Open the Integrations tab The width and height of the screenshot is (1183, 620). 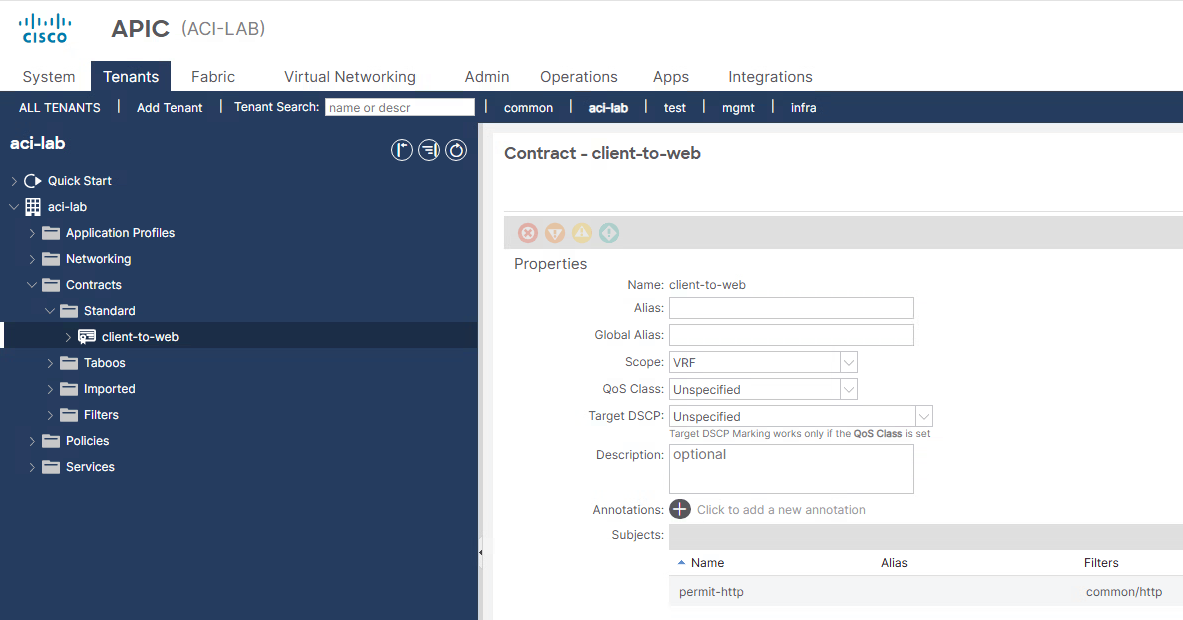point(770,77)
